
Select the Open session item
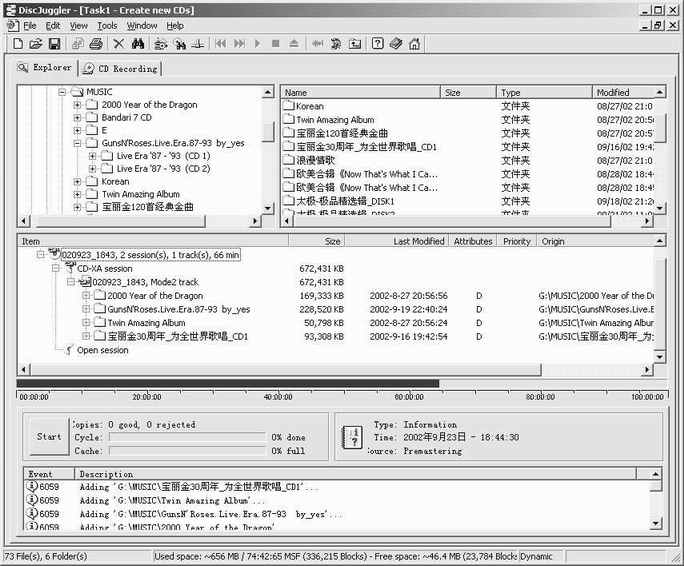pyautogui.click(x=103, y=350)
